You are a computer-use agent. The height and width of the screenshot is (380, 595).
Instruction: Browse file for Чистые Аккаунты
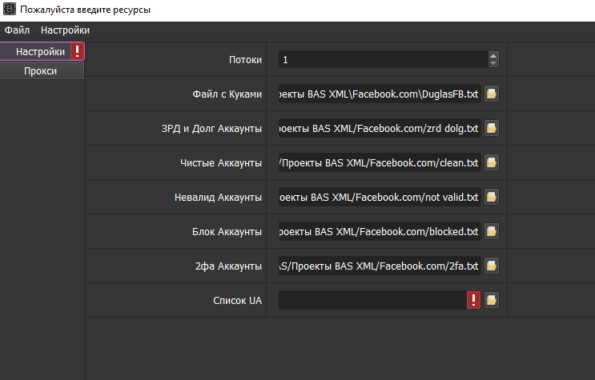[x=491, y=162]
